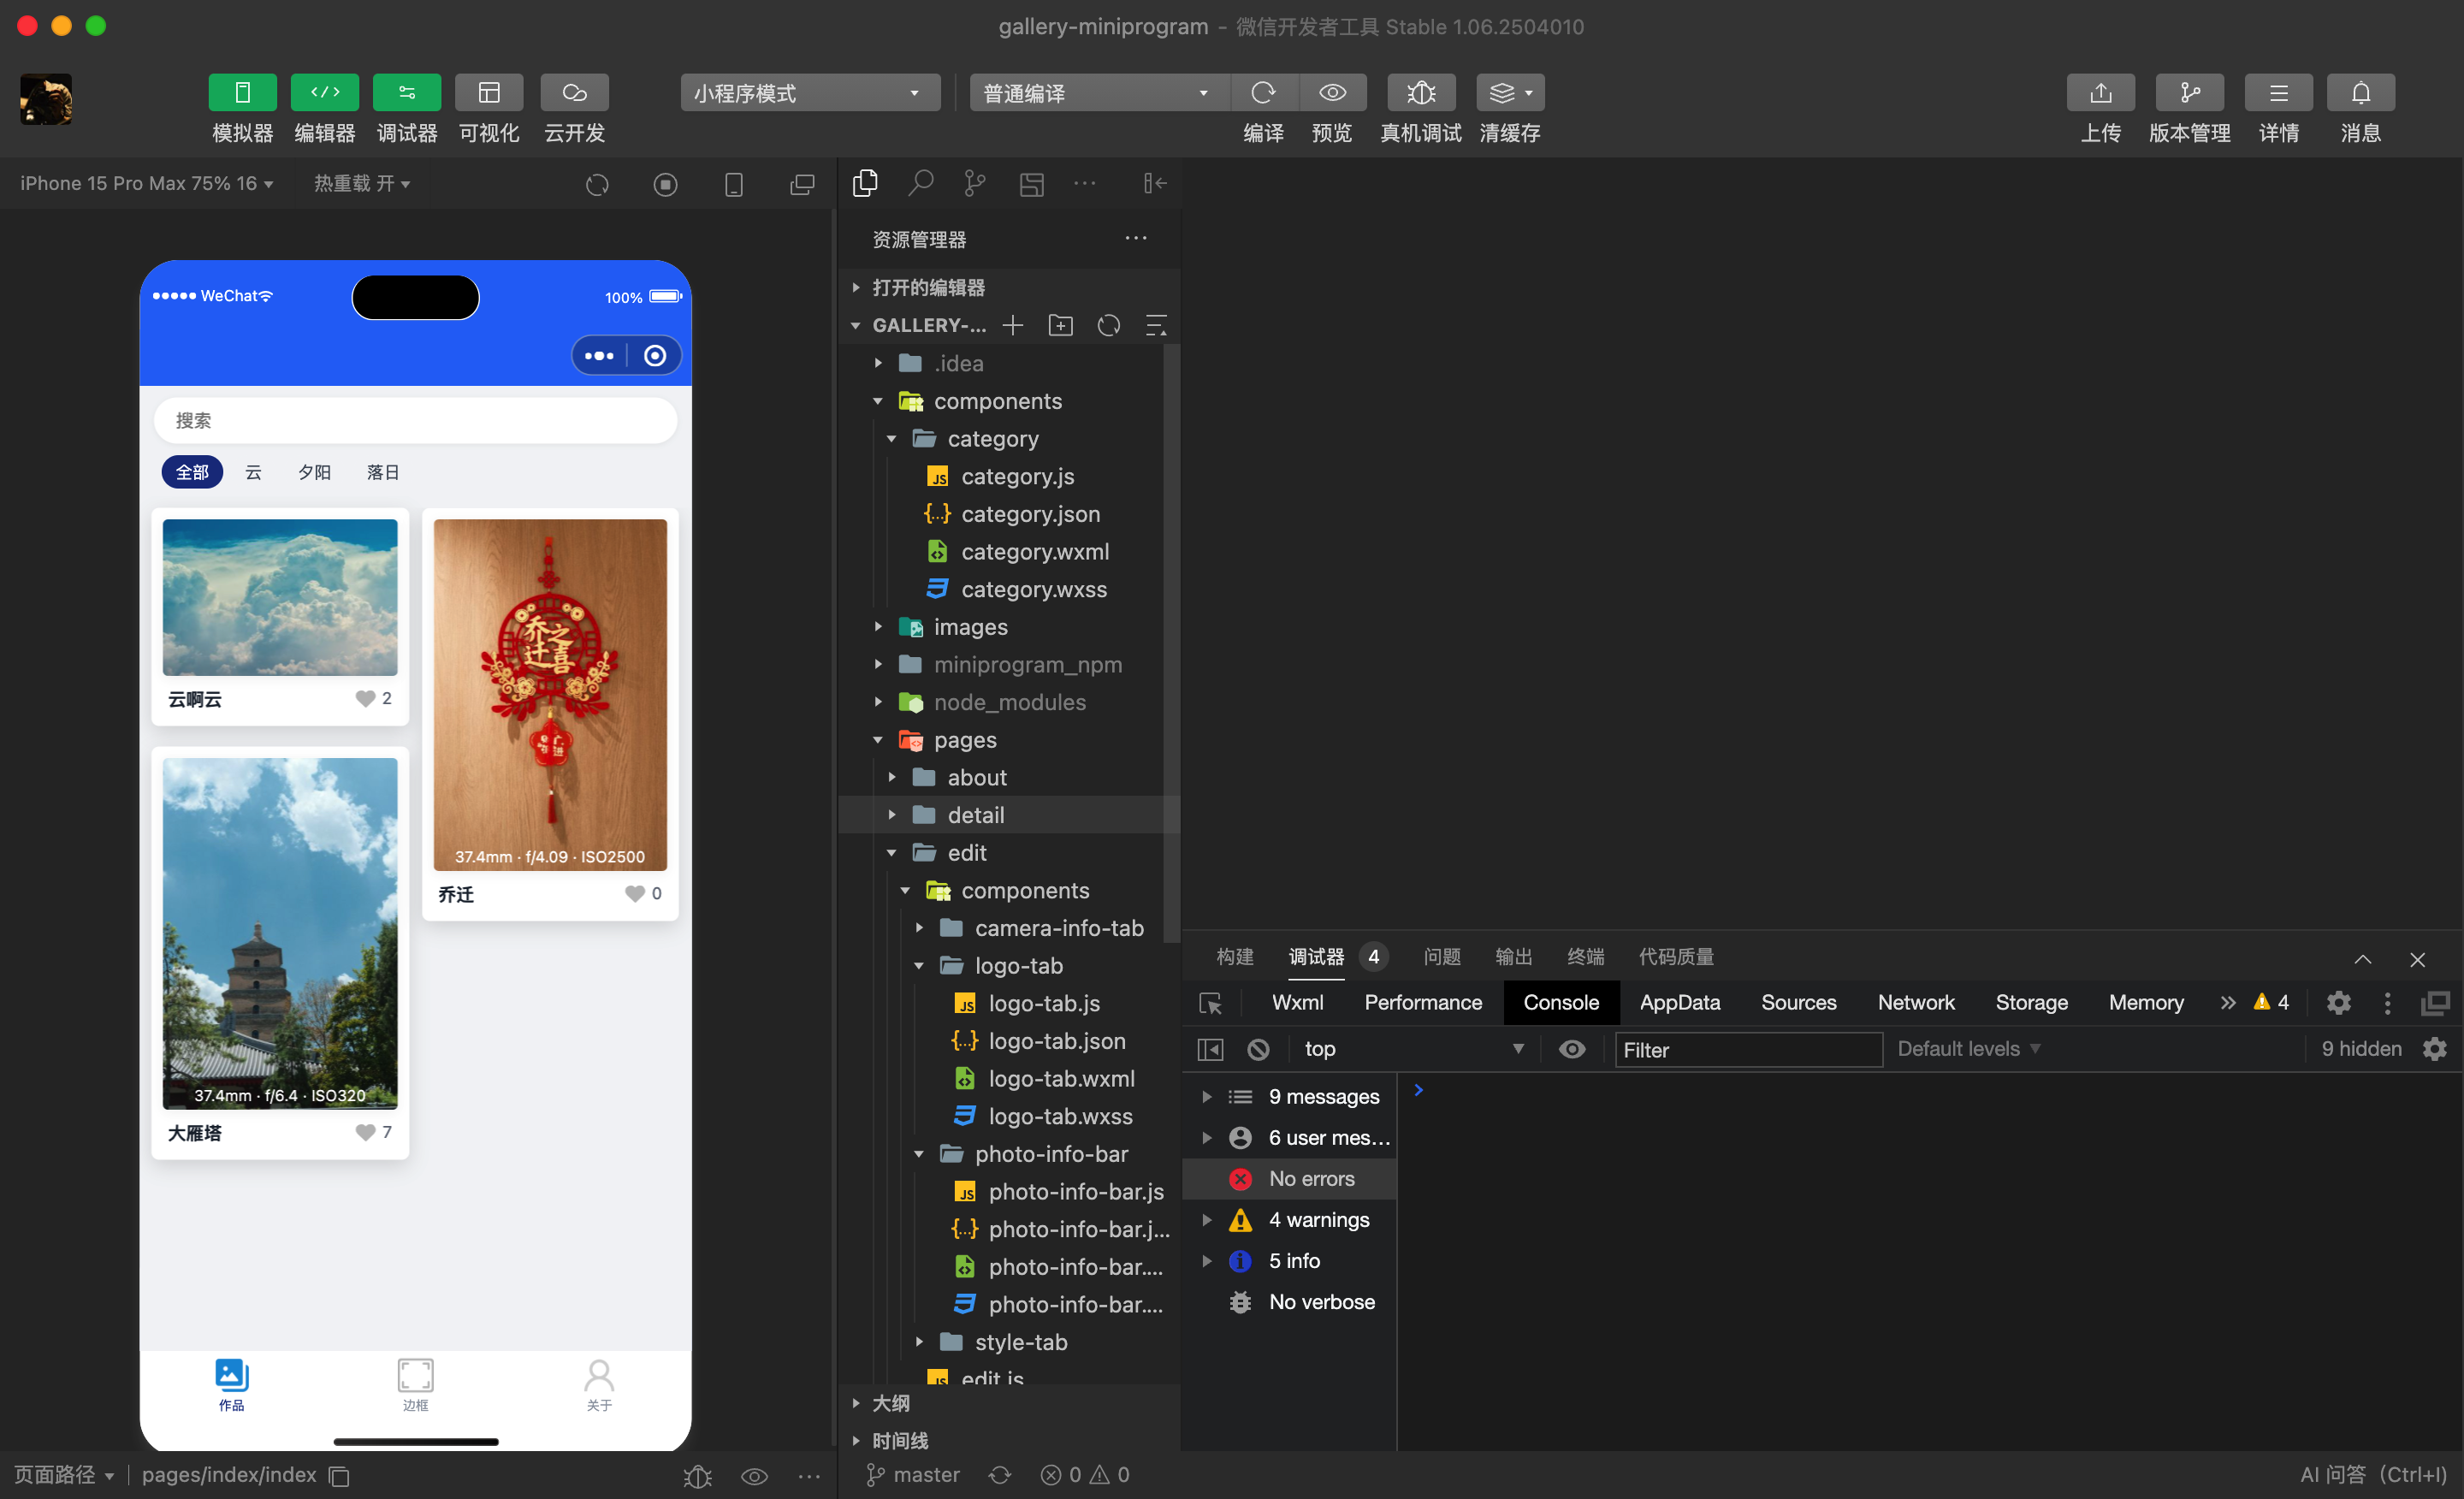Toggle the simulator (模拟器) panel button
Image resolution: width=2464 pixels, height=1499 pixels.
(242, 93)
